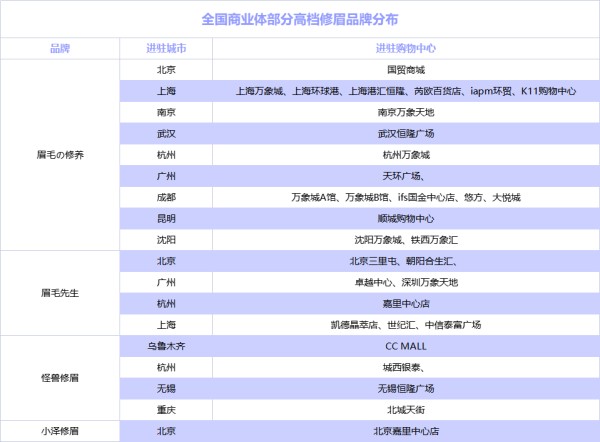
Task: Click the cell 卓越中心、深圳万象天地
Action: 406,282
